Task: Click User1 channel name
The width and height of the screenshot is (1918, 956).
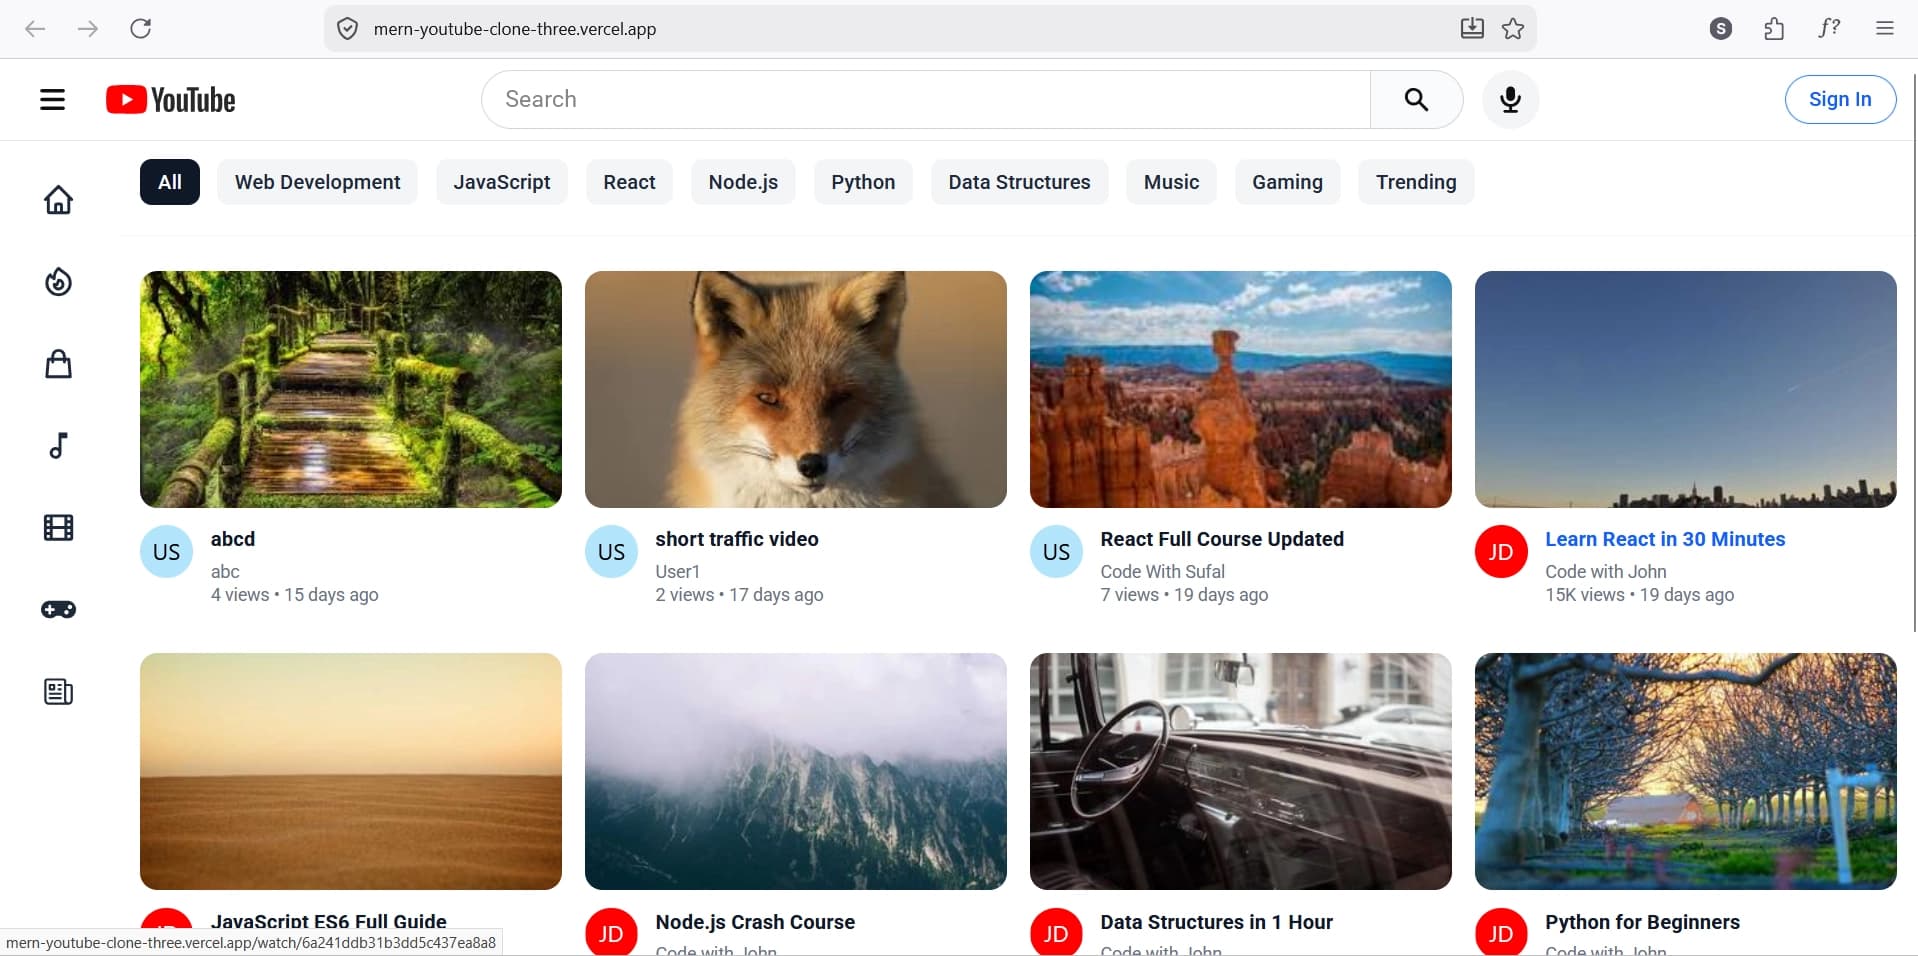Action: tap(677, 571)
